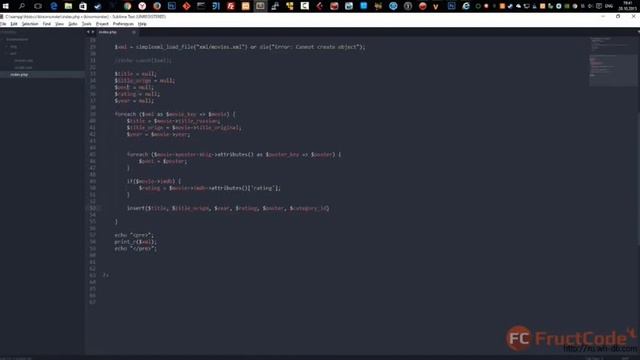
Task: Open the second xml file in sidebar
Action: (x=23, y=67)
